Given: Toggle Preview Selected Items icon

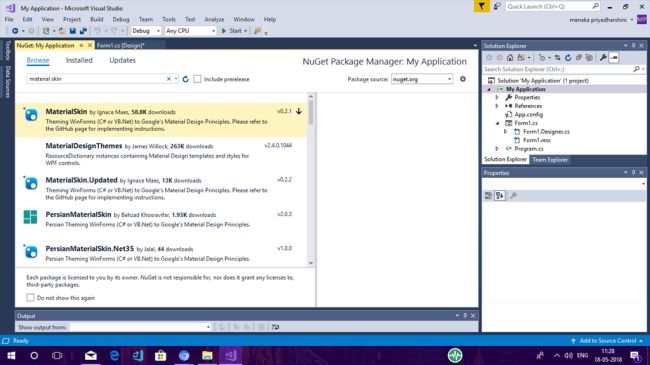Looking at the screenshot, I should coord(614,58).
